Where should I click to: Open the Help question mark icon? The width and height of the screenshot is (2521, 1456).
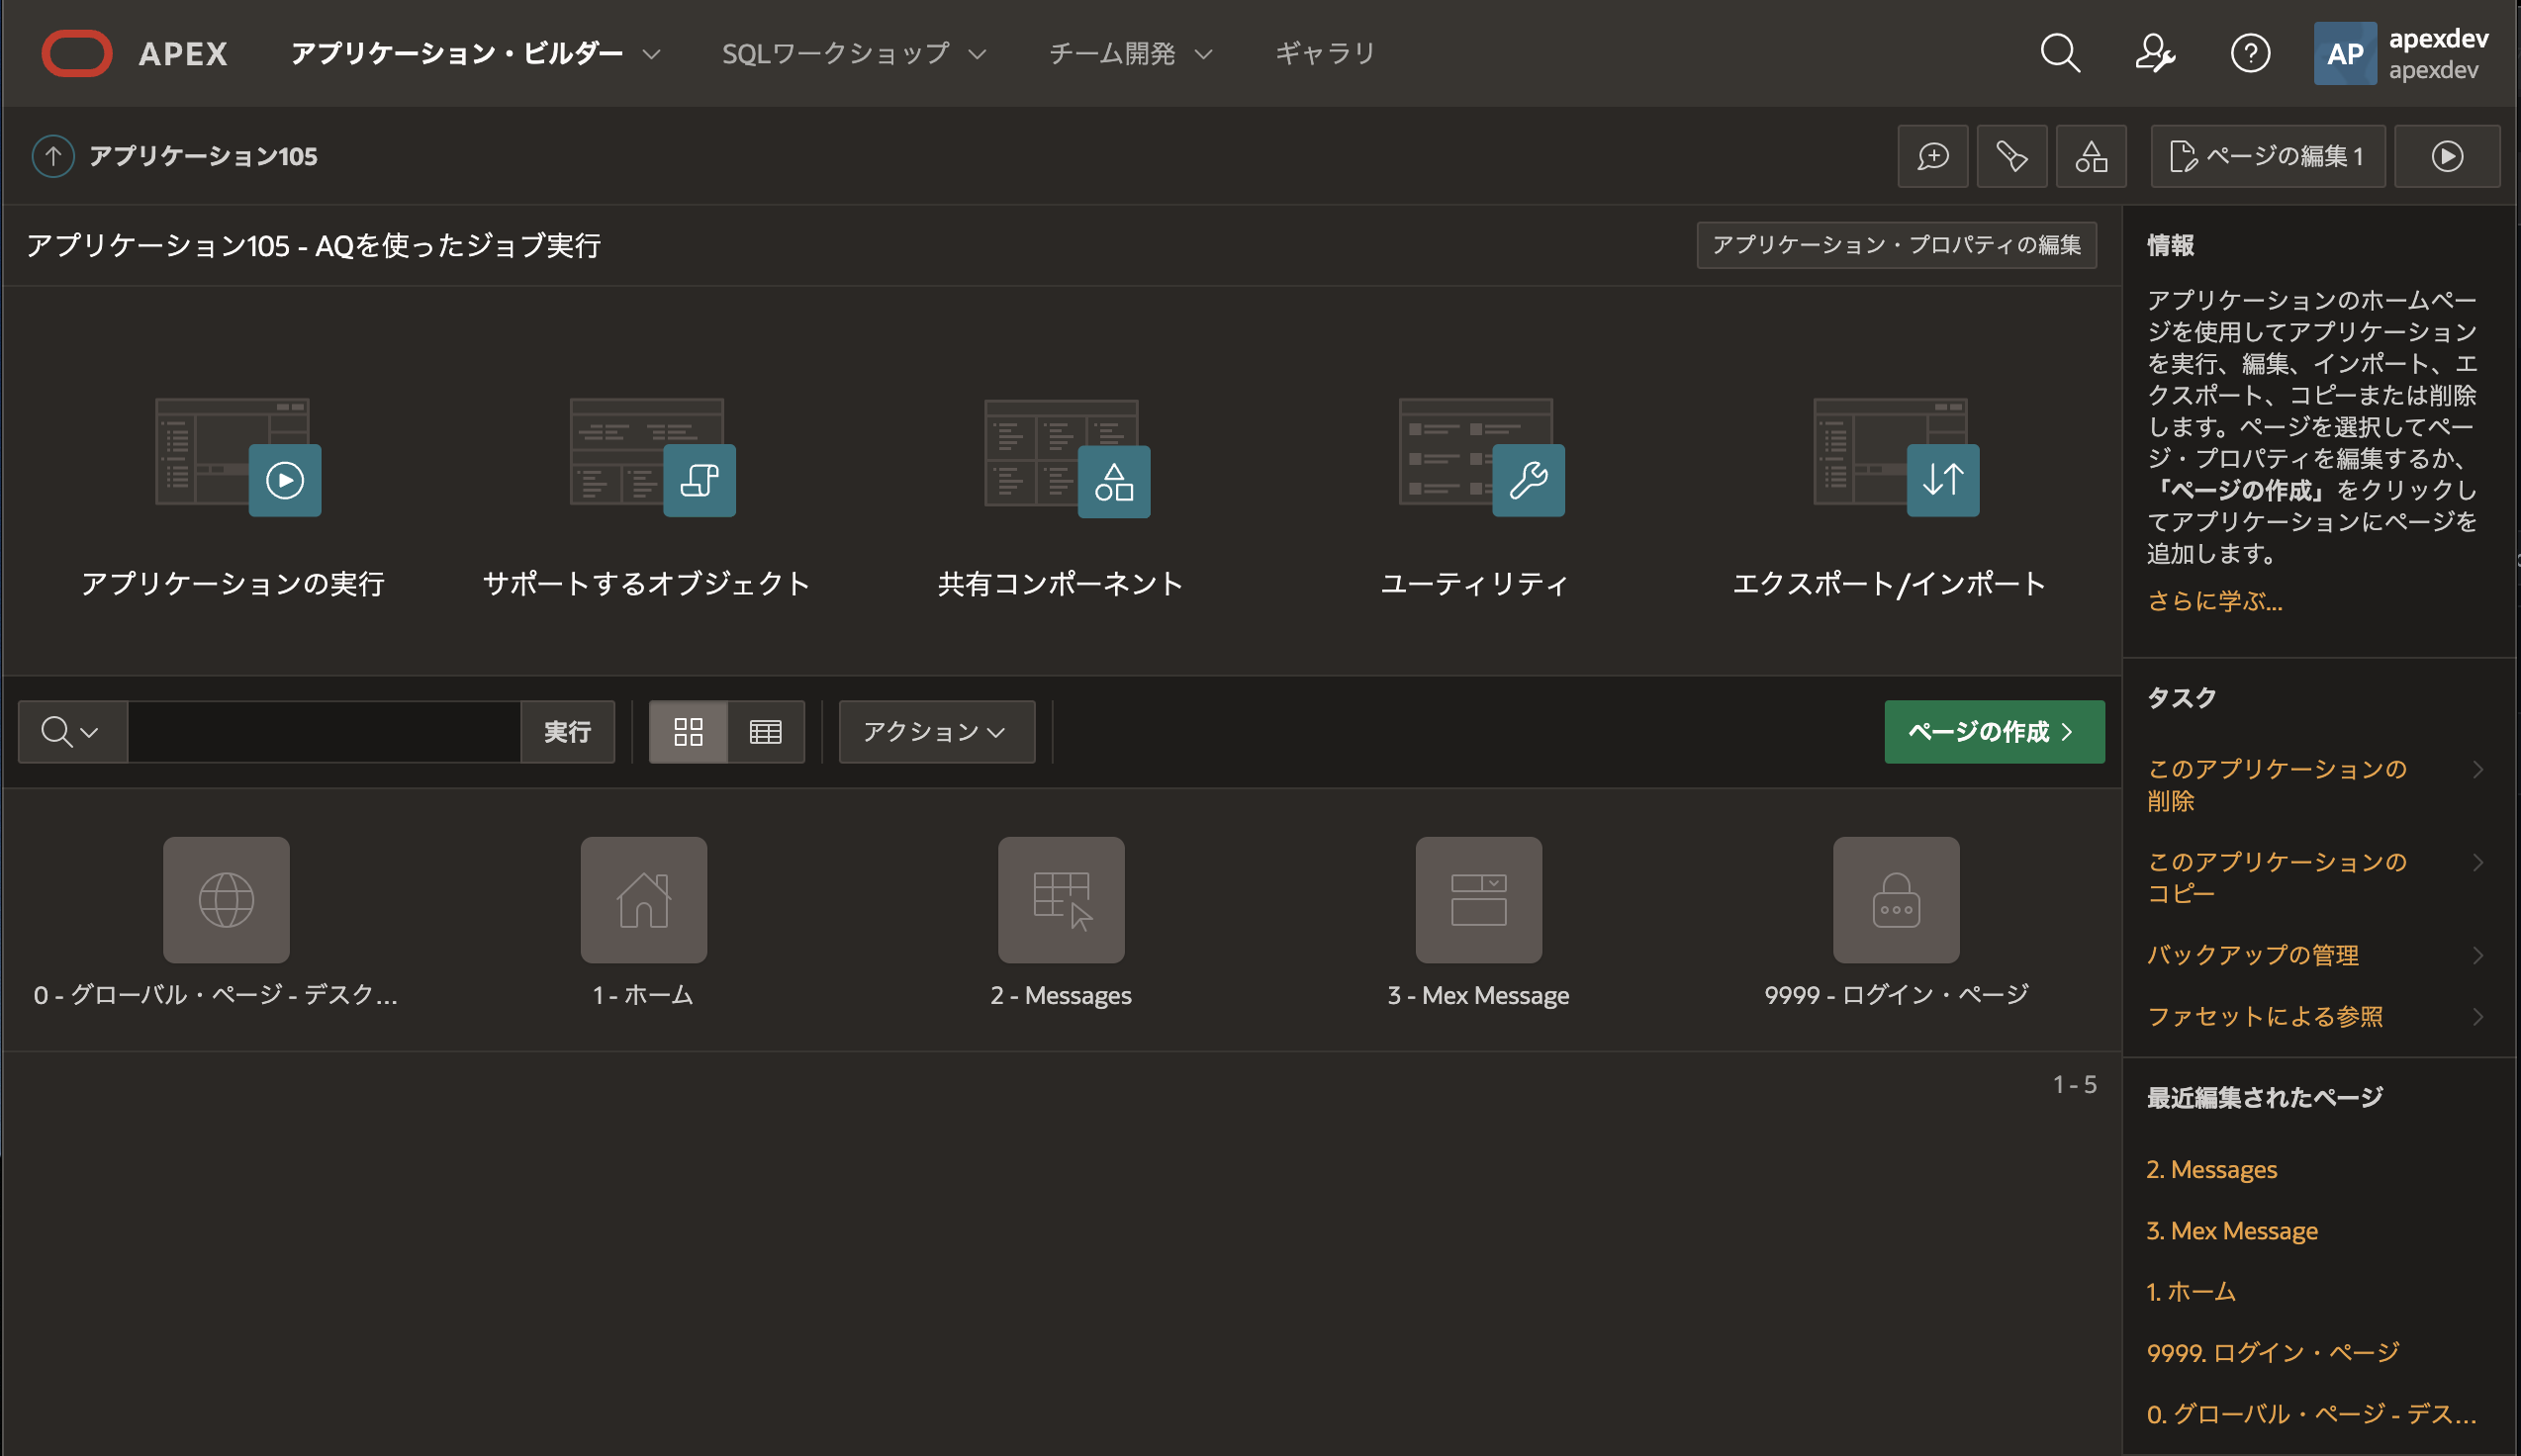(2250, 53)
